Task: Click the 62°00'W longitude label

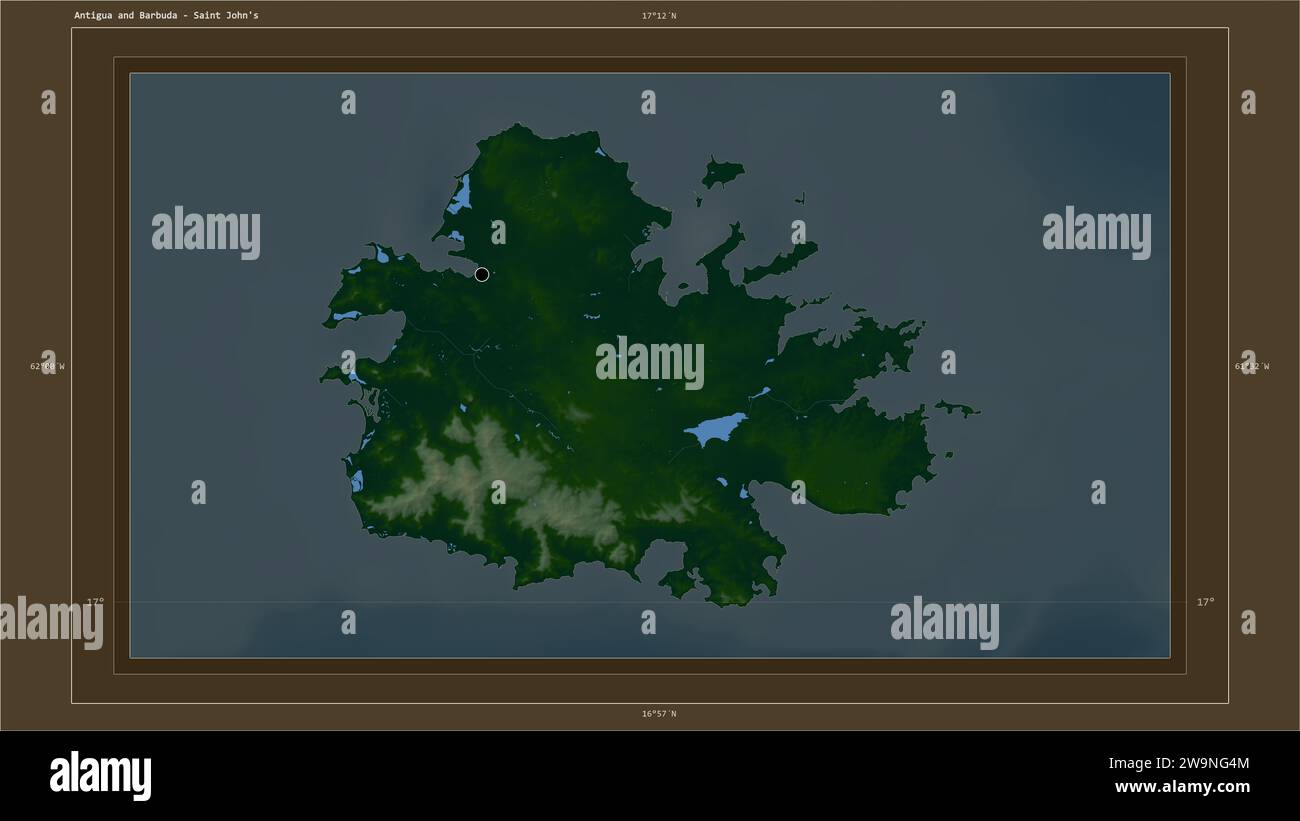Action: click(47, 366)
